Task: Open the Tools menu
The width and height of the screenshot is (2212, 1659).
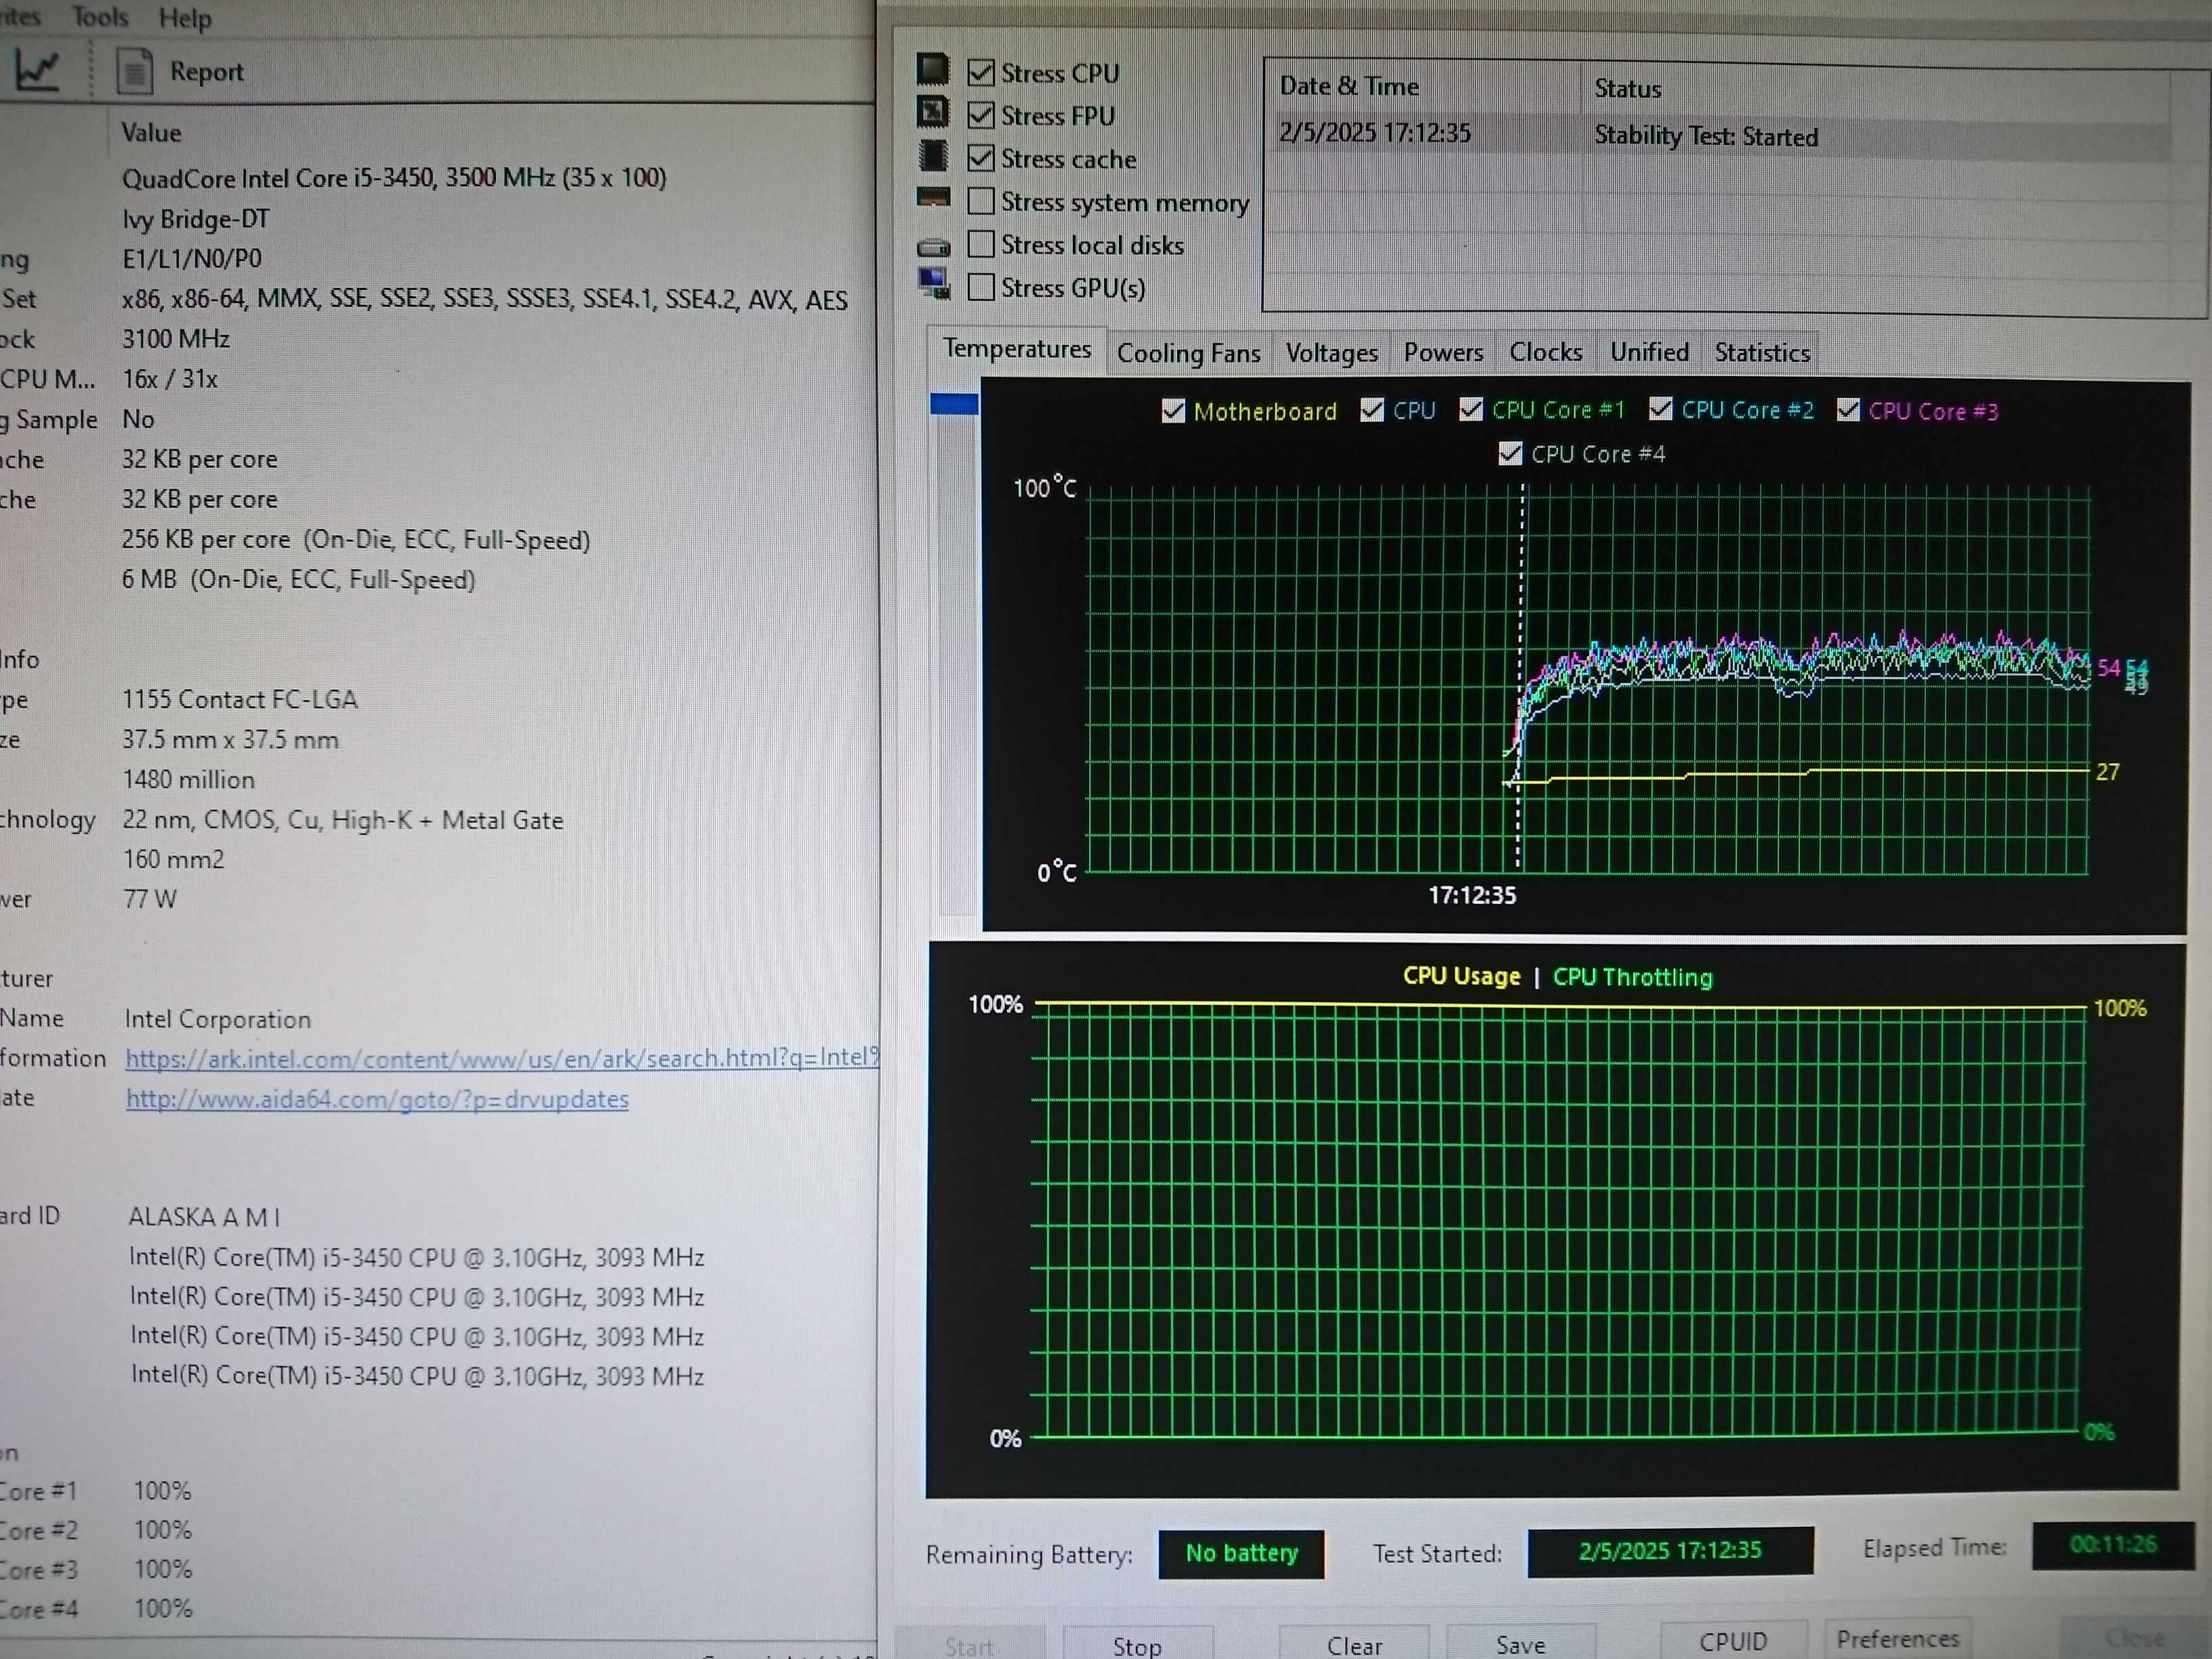Action: pos(100,16)
